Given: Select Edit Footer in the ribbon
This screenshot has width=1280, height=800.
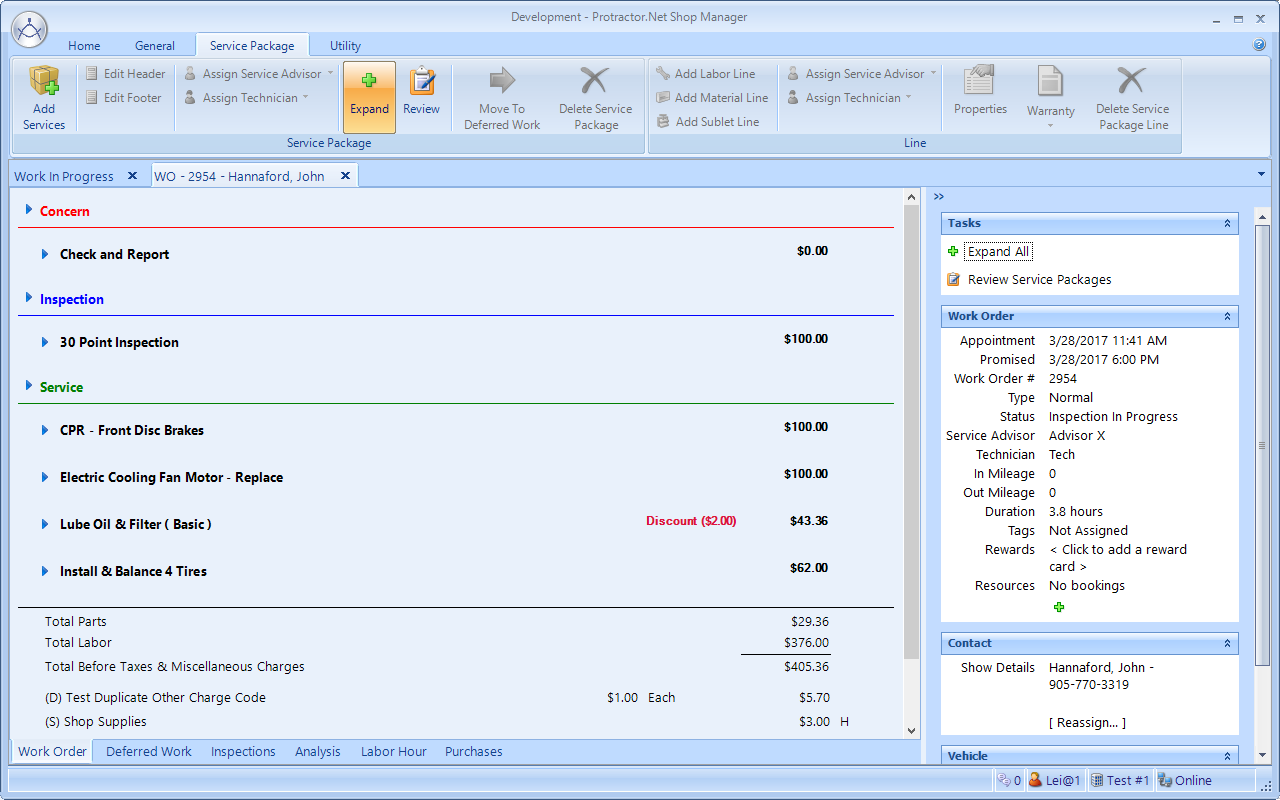Looking at the screenshot, I should tap(123, 98).
